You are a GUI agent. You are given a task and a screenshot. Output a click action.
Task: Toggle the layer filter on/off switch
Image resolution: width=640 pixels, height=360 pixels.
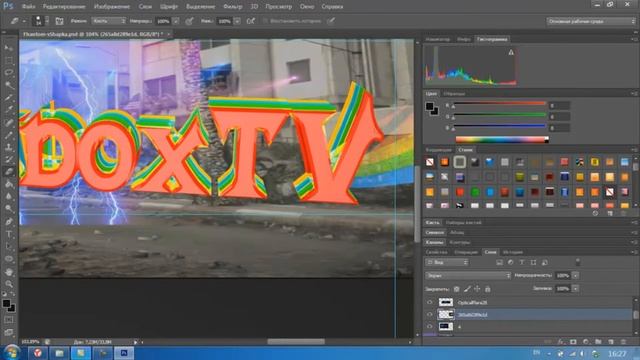pos(578,262)
